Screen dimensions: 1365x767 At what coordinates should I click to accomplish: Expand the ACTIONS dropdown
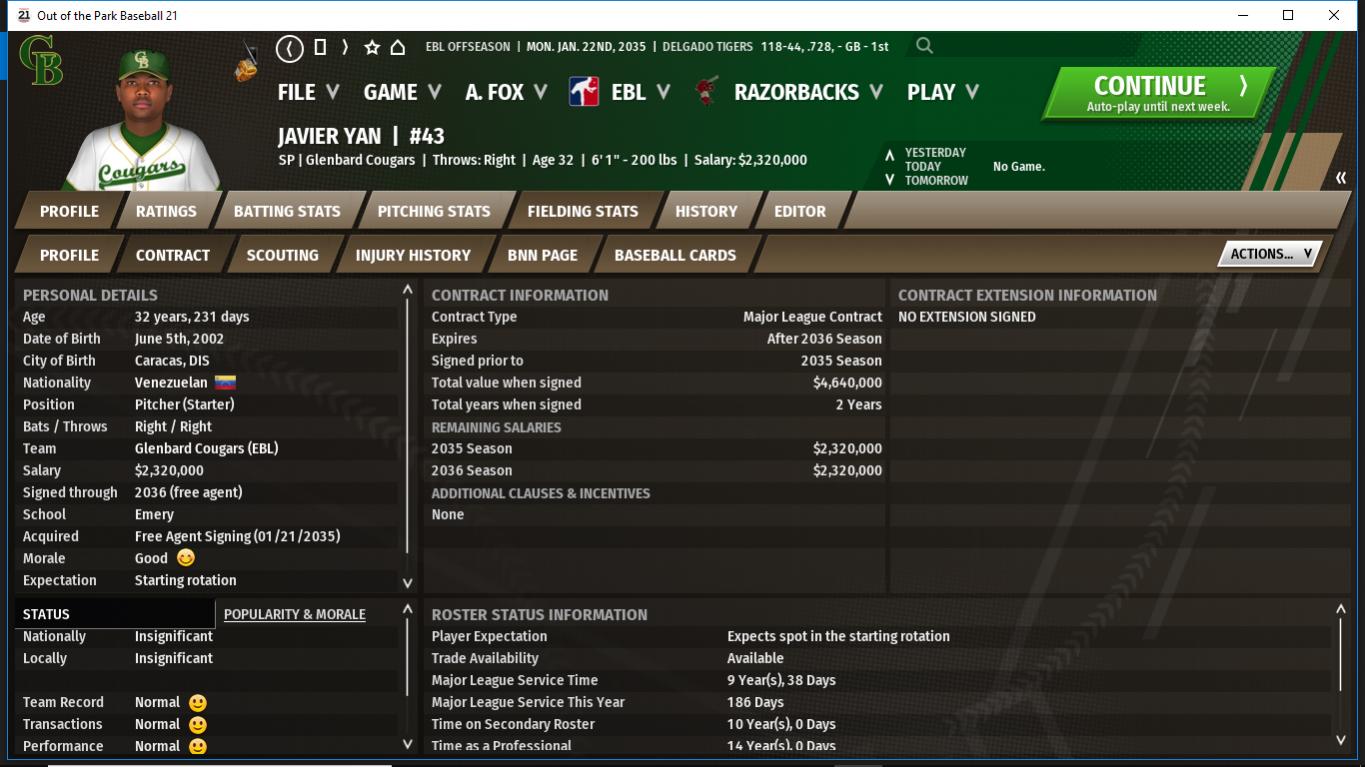[1269, 254]
